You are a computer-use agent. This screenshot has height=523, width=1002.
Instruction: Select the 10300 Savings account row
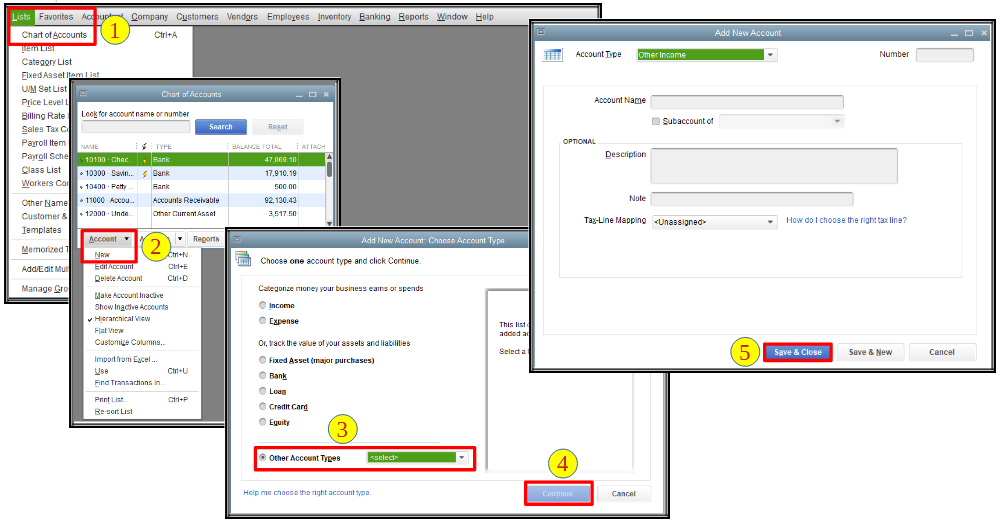pyautogui.click(x=201, y=173)
